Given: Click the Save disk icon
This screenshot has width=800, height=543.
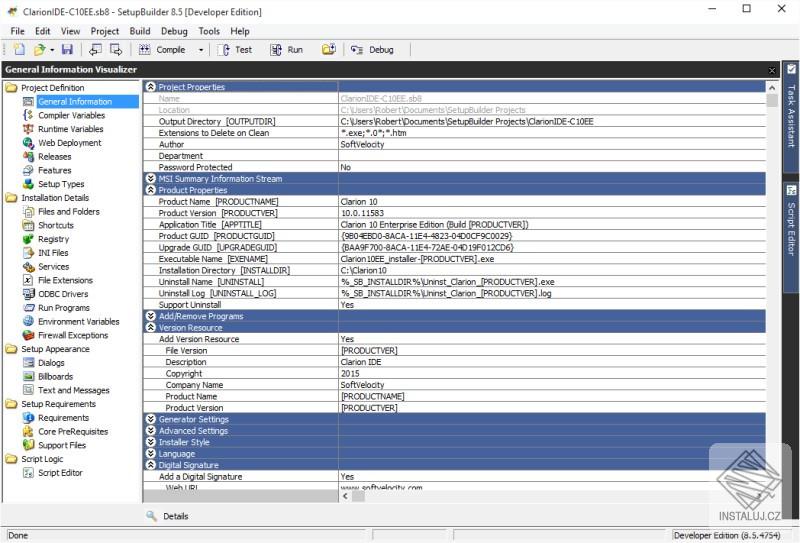Looking at the screenshot, I should coord(67,50).
